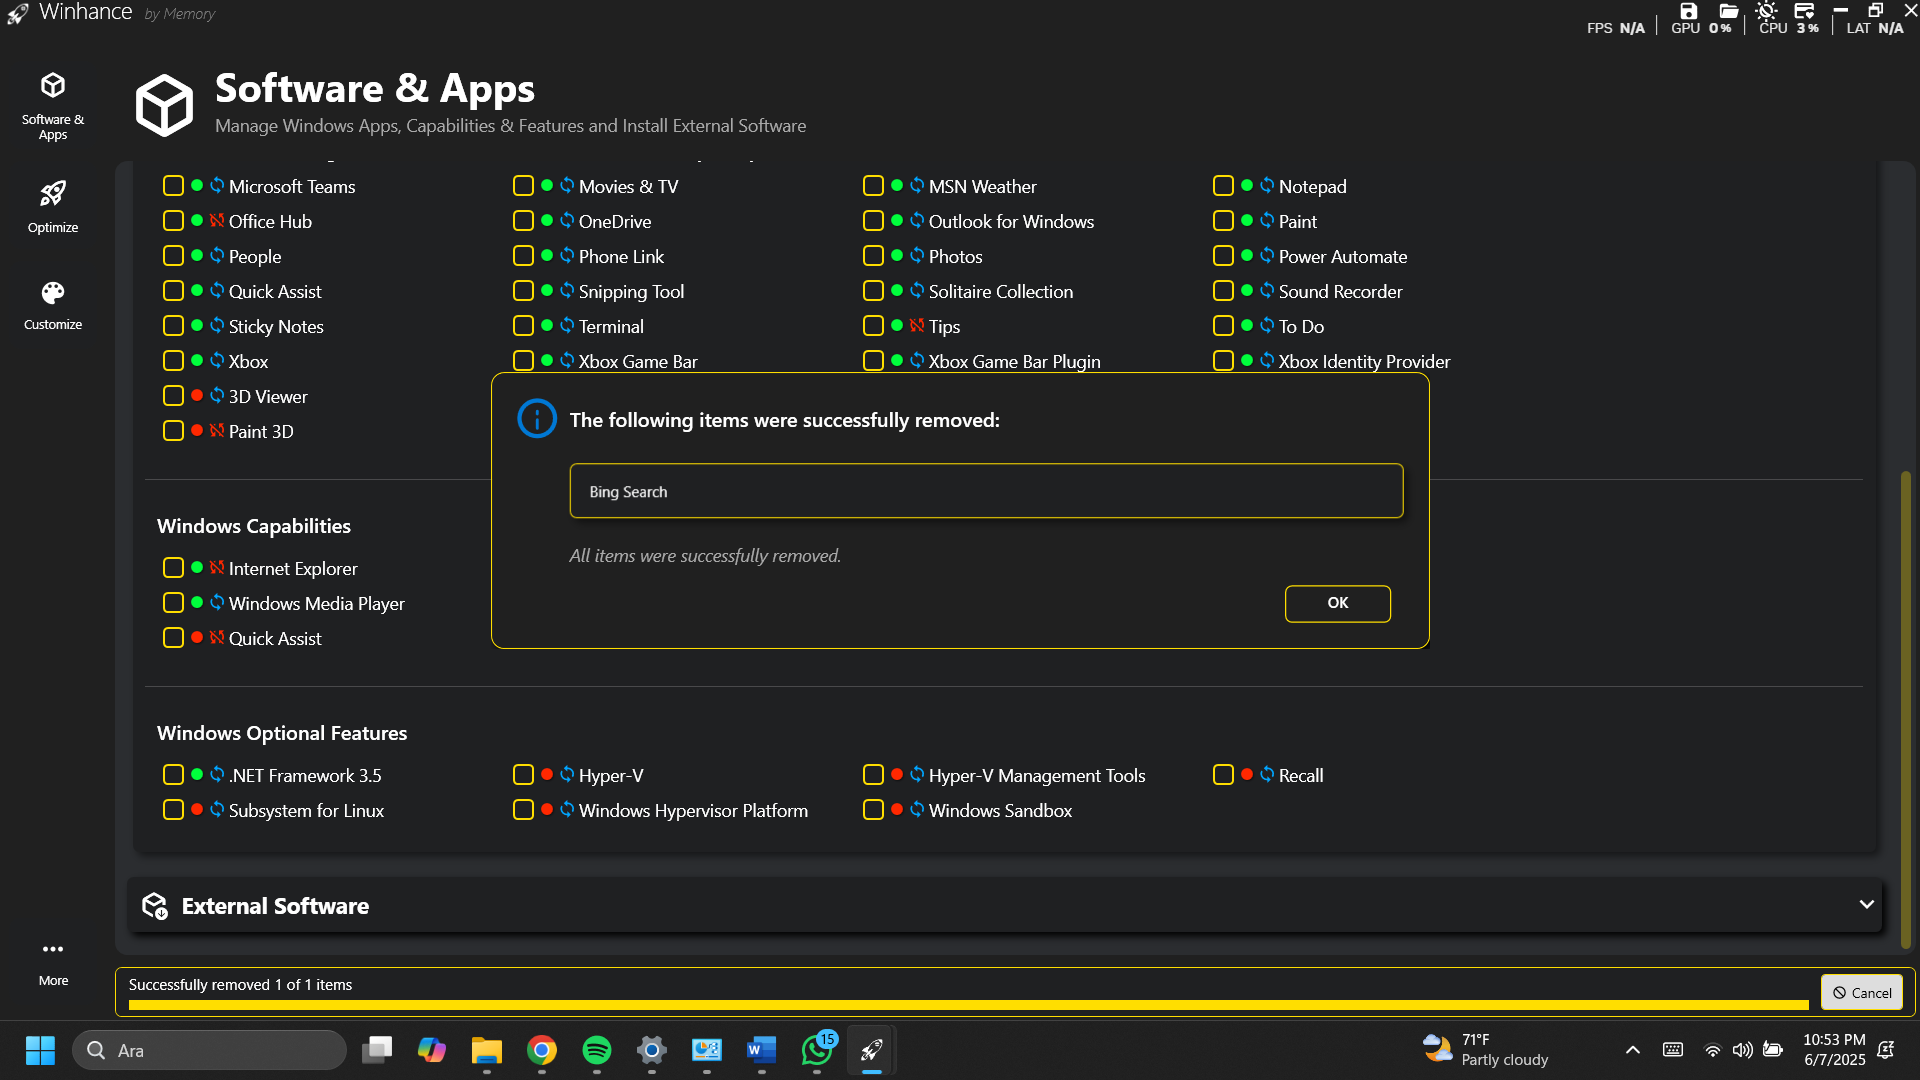Select the Notepad checkbox

coord(1223,186)
